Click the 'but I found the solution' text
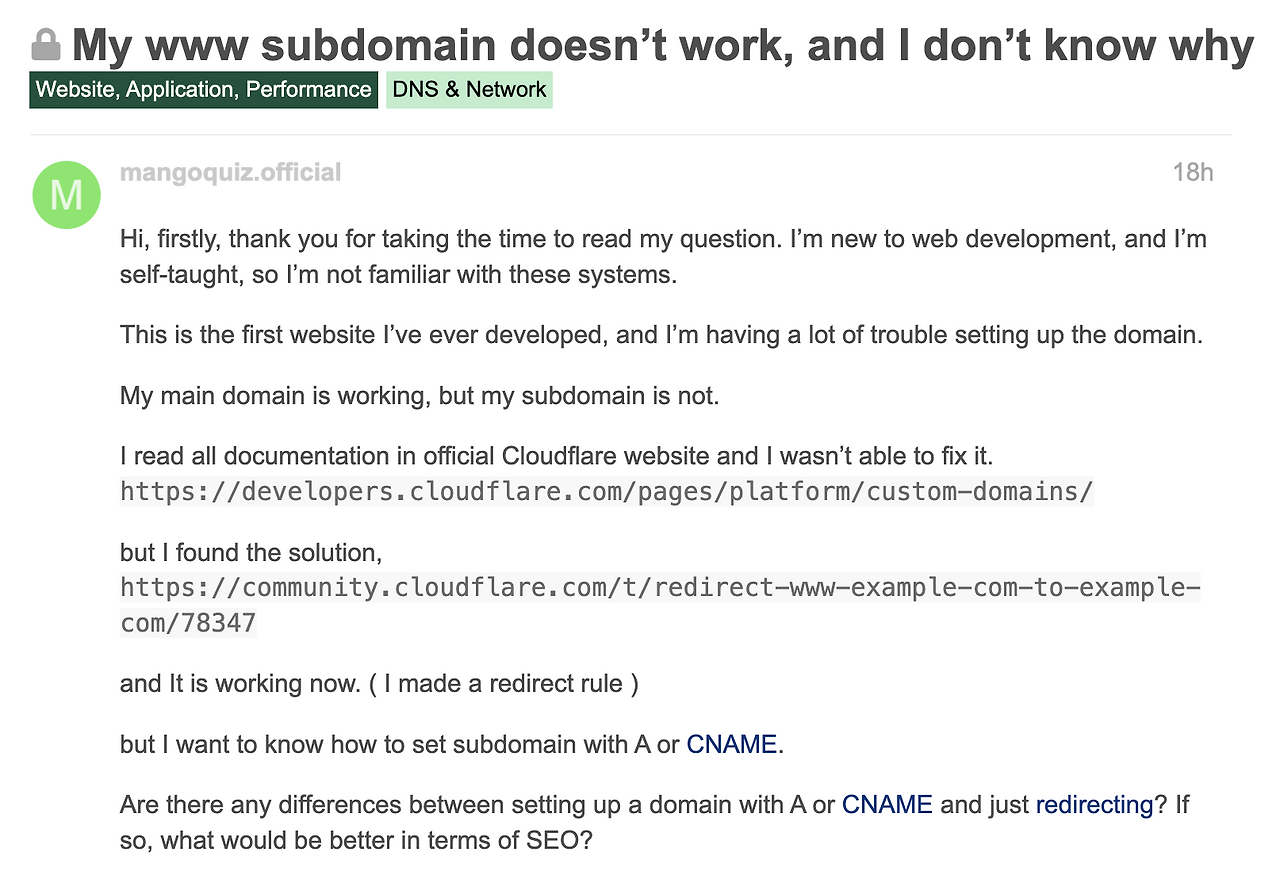1280x875 pixels. pos(251,552)
